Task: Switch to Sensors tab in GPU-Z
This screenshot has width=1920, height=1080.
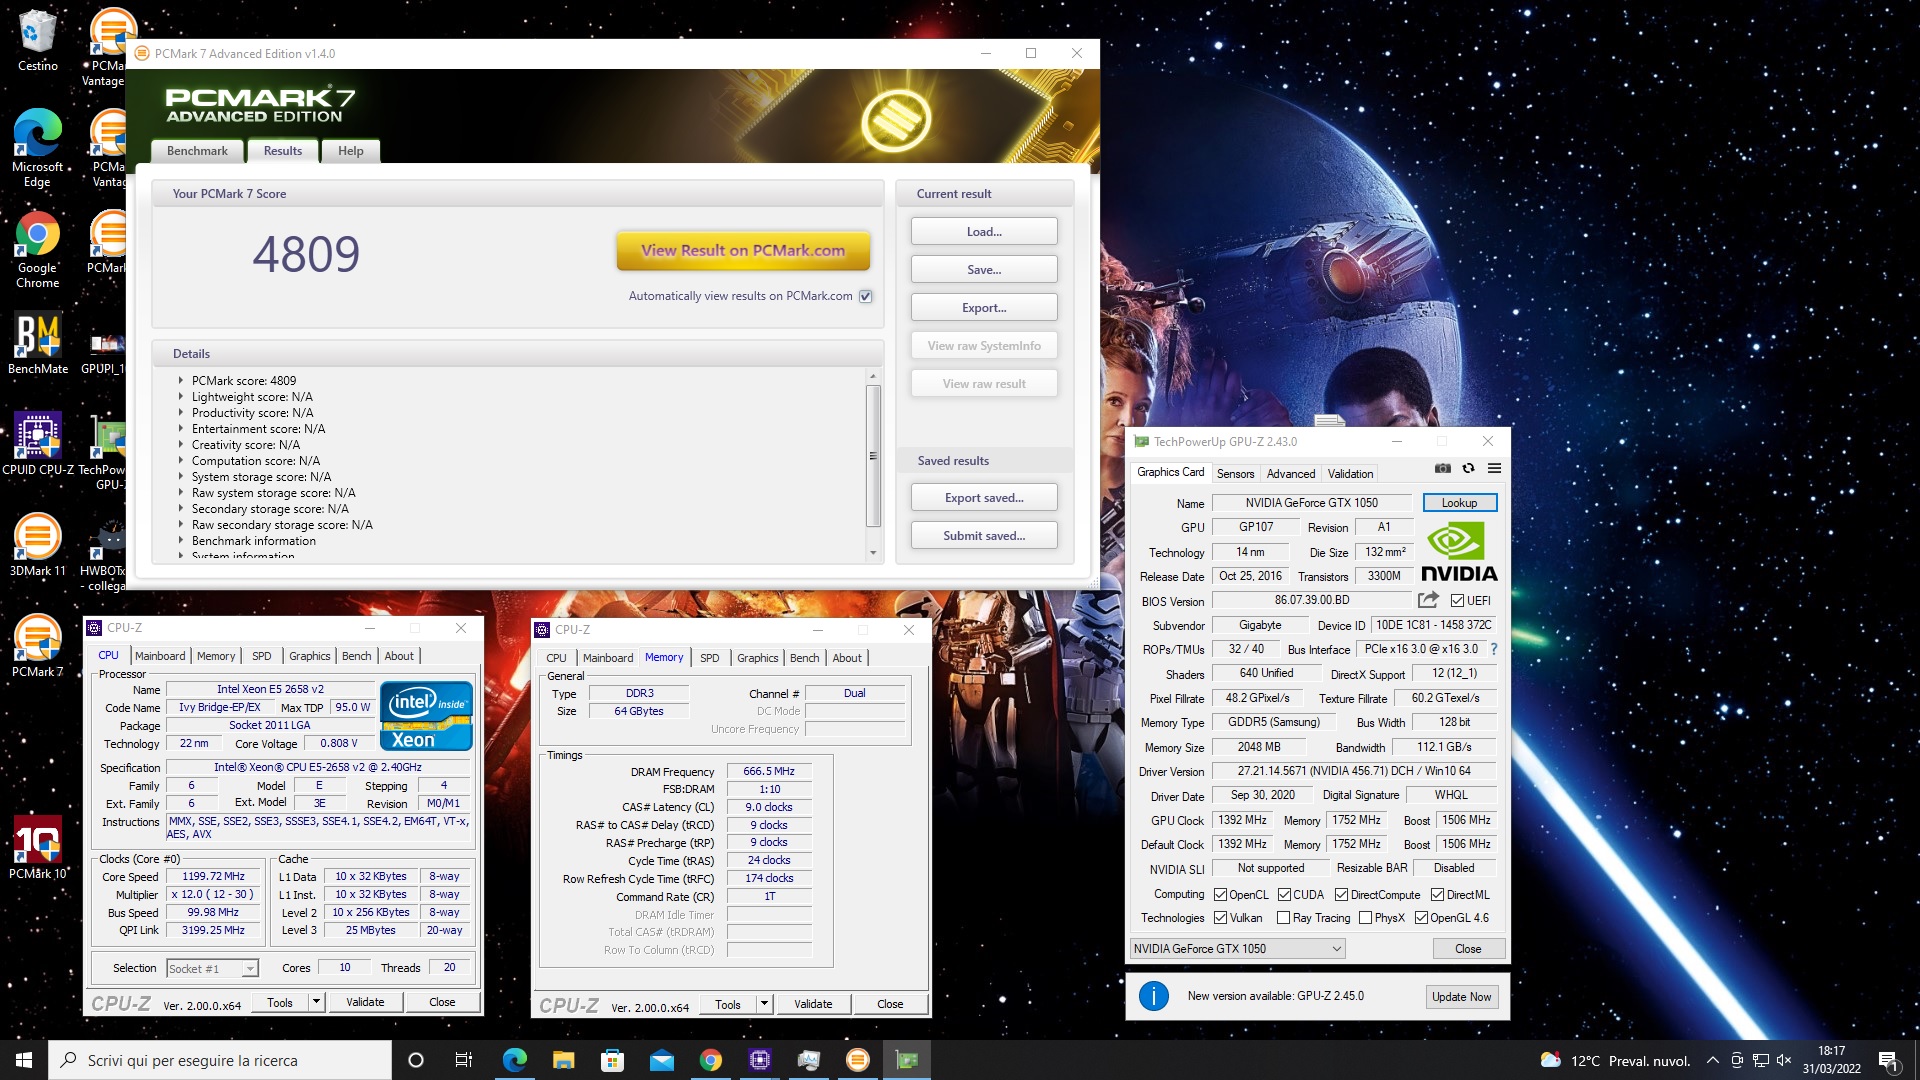Action: point(1235,474)
